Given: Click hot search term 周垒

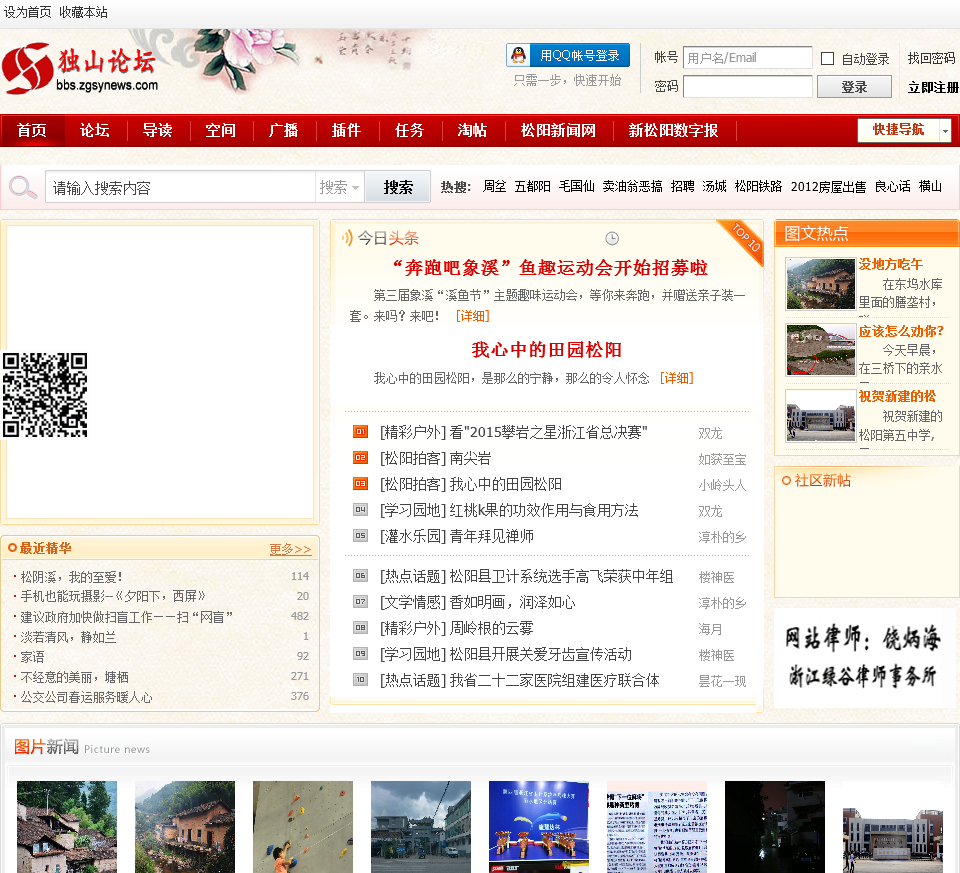Looking at the screenshot, I should coord(494,186).
